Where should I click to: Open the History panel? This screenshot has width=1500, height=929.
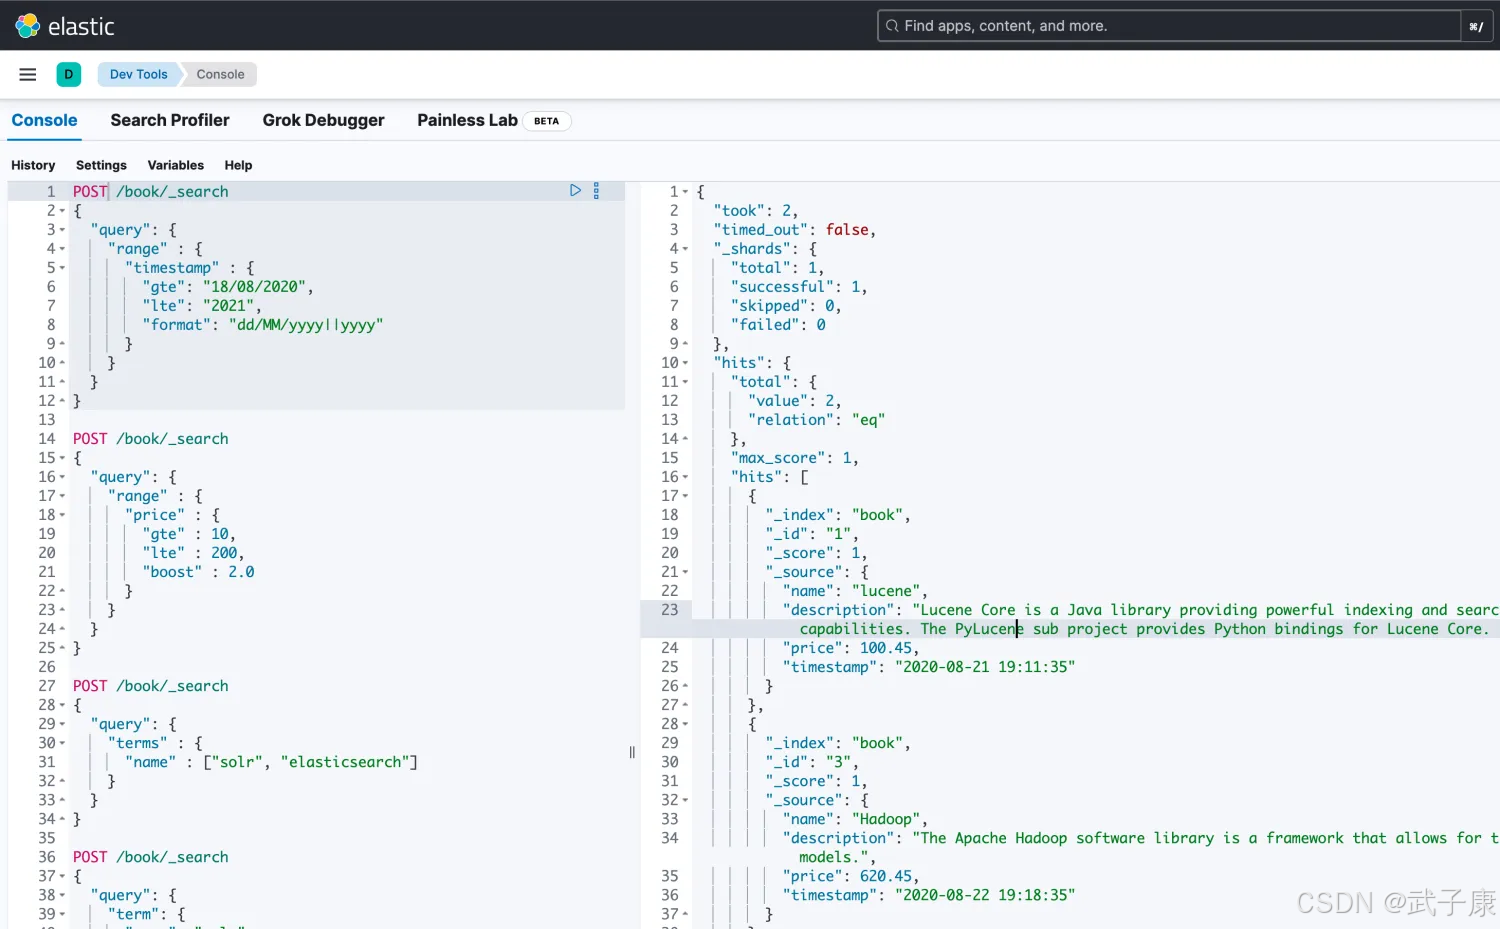pos(33,165)
